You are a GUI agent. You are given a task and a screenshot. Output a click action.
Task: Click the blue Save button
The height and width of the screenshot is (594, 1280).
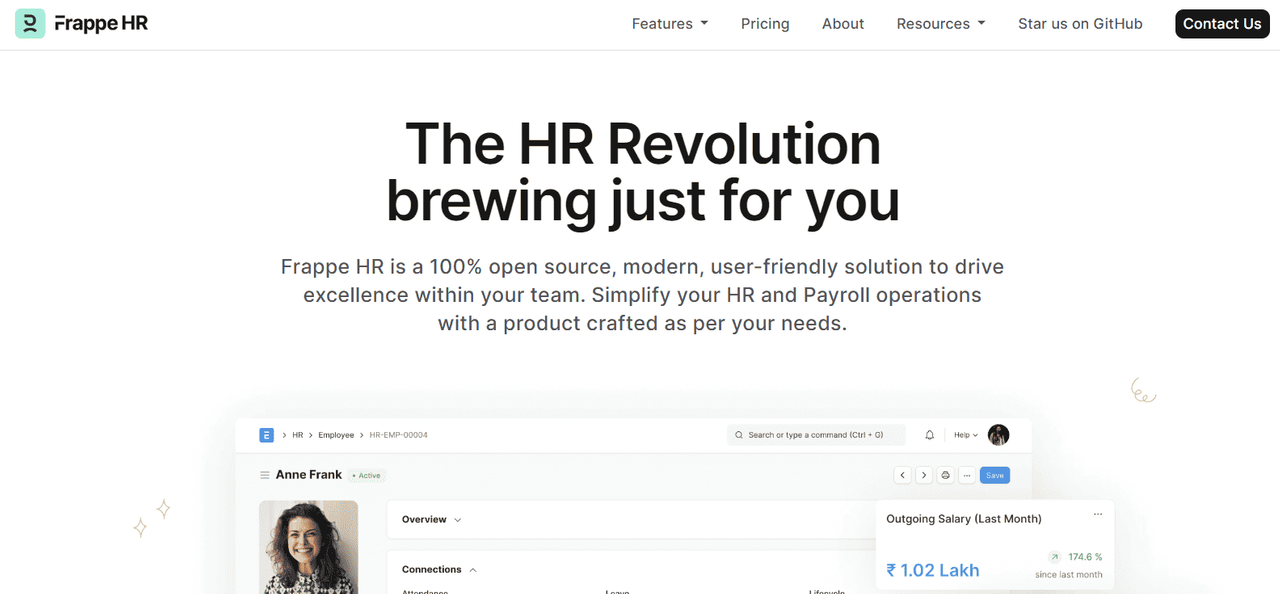(x=995, y=475)
